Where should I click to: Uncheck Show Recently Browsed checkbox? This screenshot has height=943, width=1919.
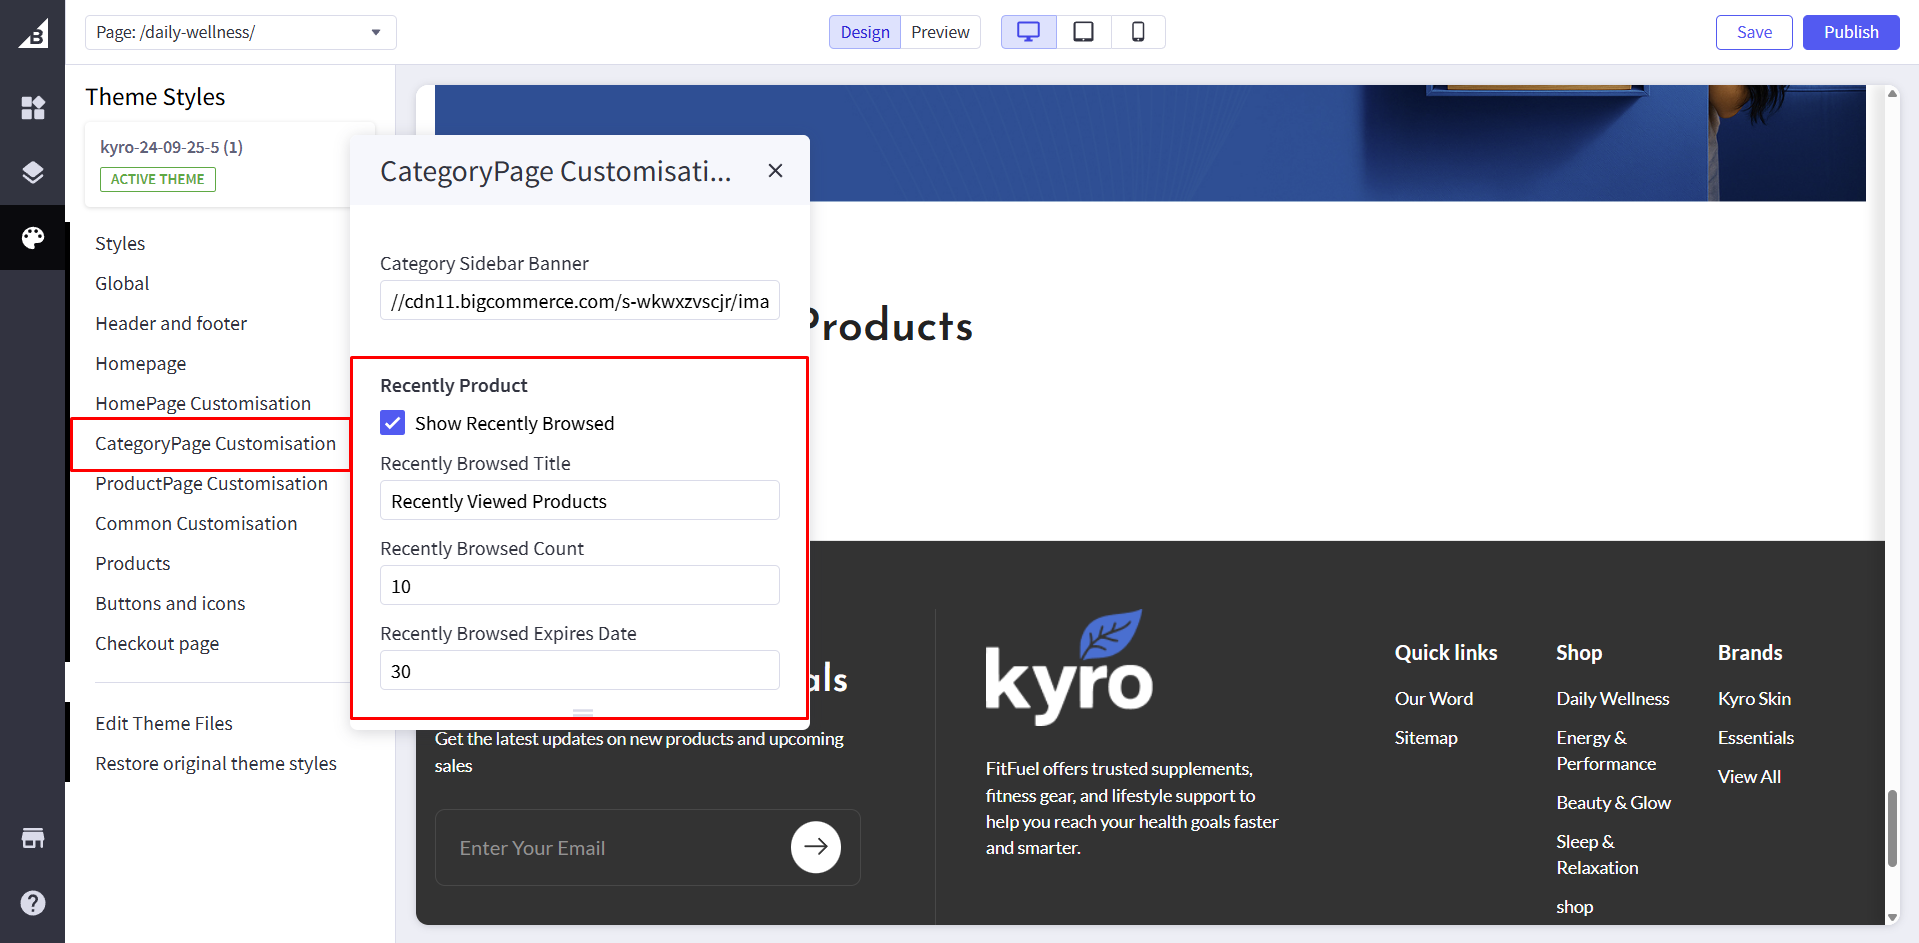click(x=393, y=423)
